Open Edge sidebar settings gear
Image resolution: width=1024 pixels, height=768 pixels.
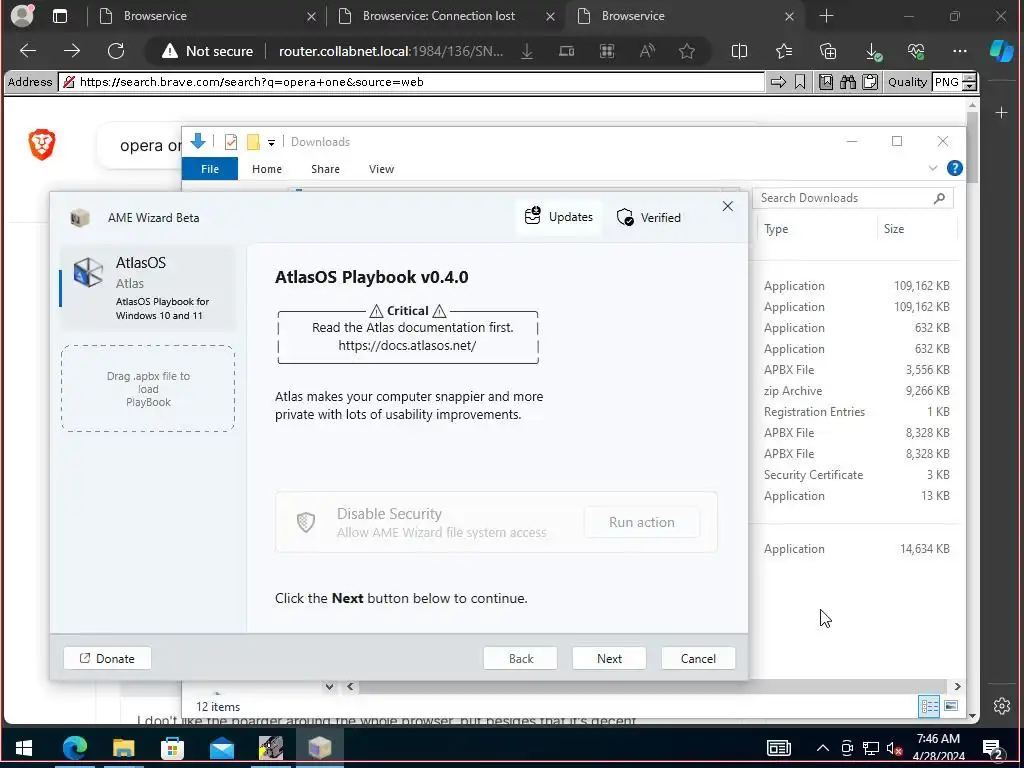(1001, 705)
